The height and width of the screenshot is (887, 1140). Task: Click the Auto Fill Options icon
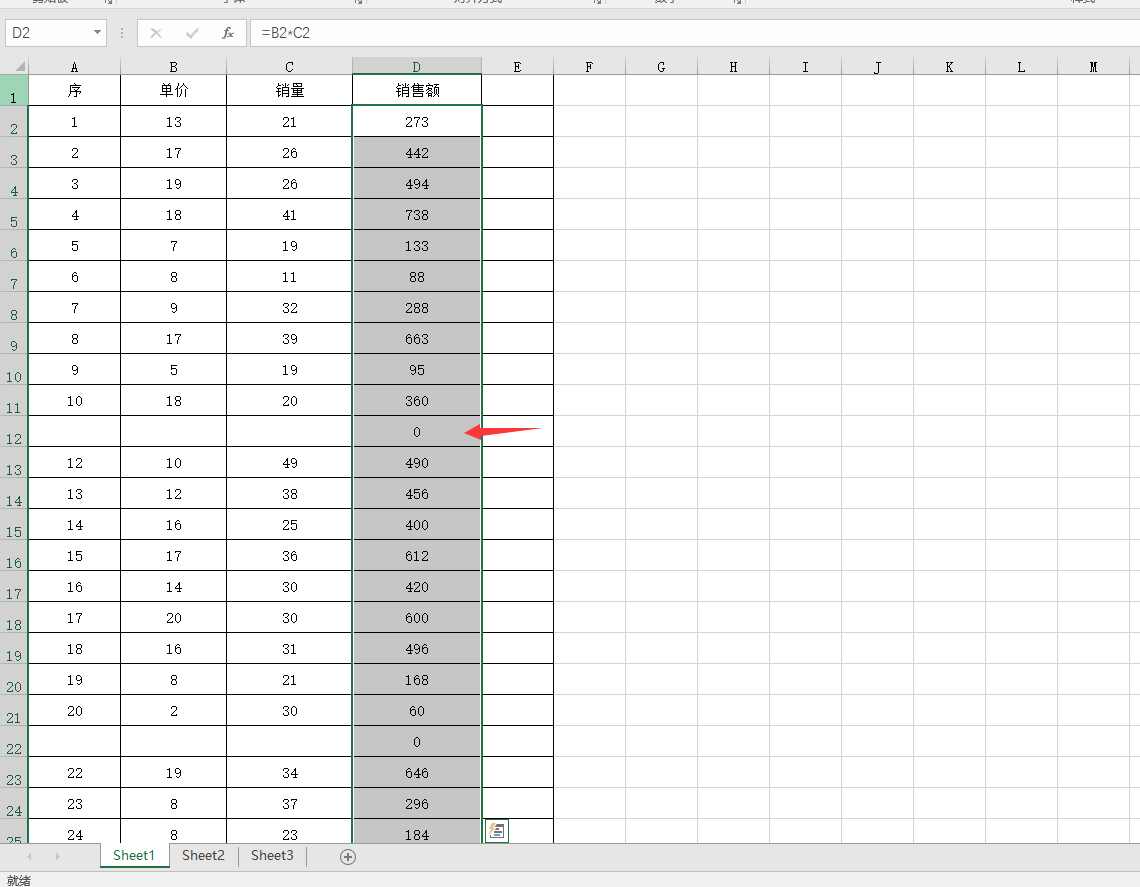tap(497, 830)
